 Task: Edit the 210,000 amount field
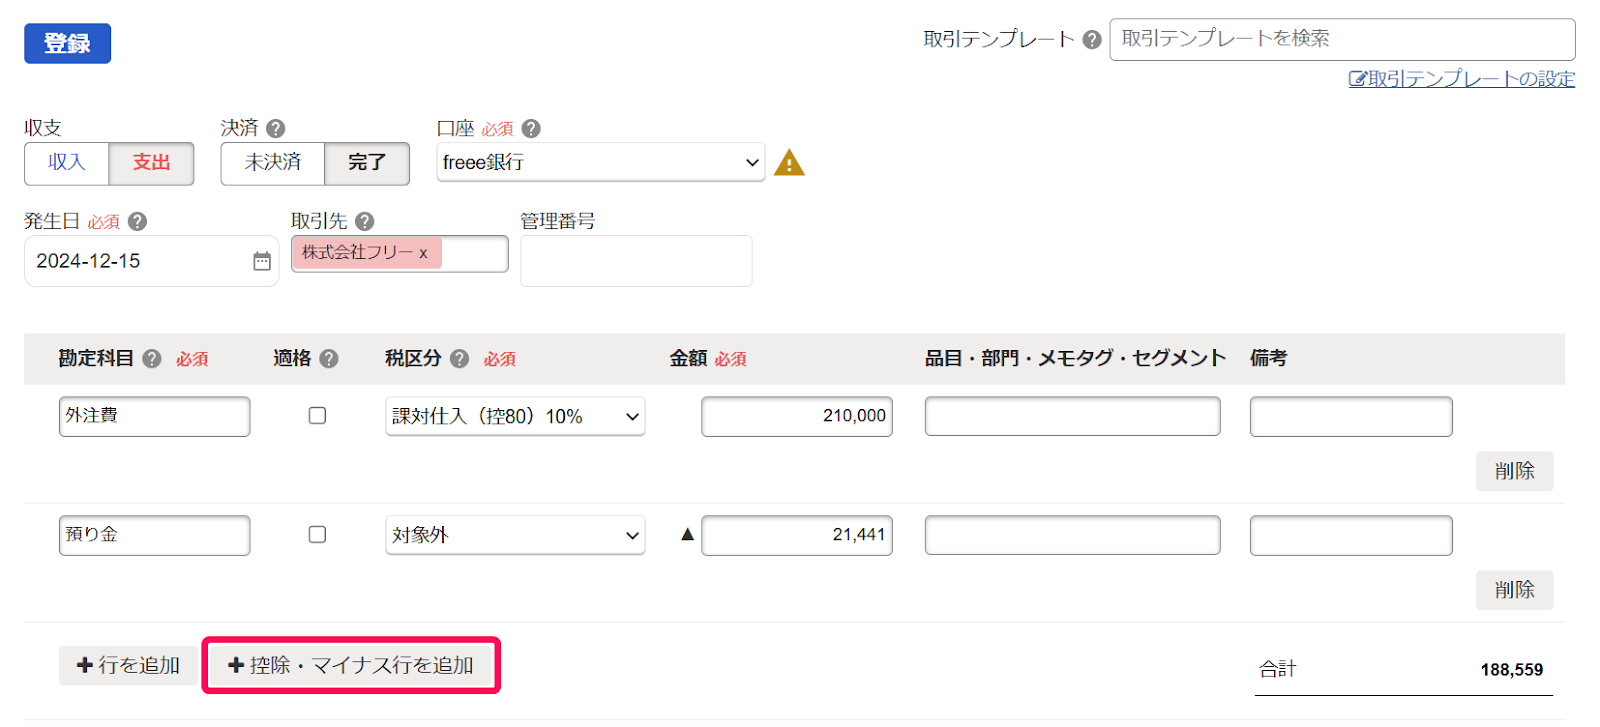pyautogui.click(x=797, y=416)
